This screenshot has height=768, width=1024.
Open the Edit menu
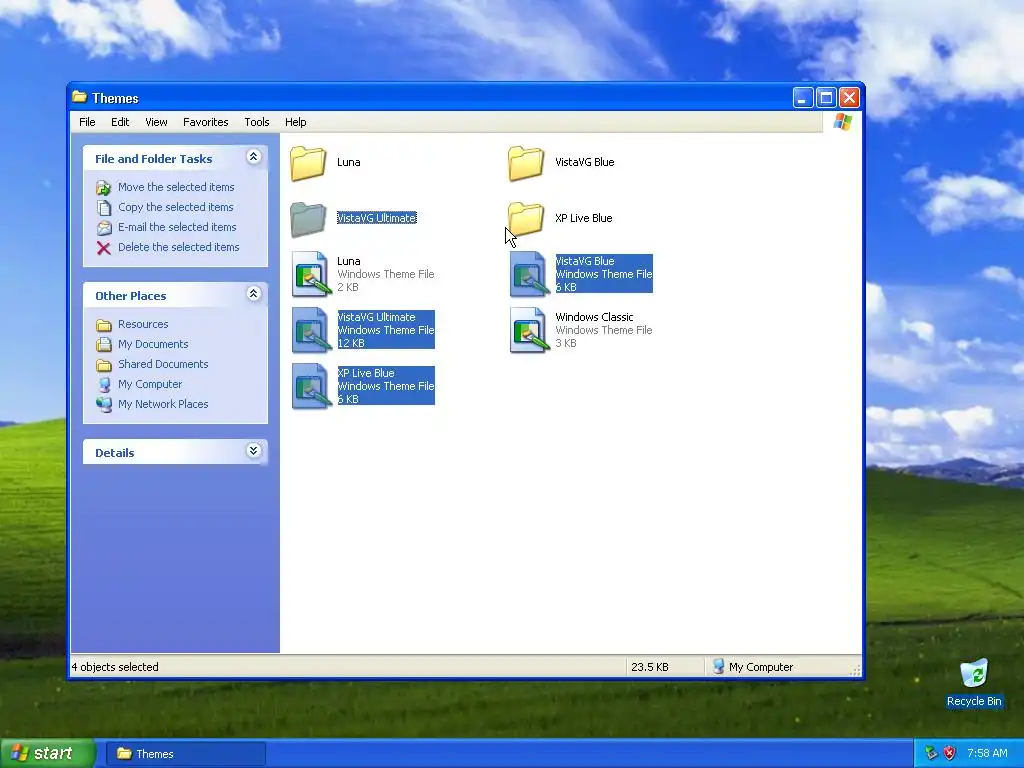tap(120, 122)
